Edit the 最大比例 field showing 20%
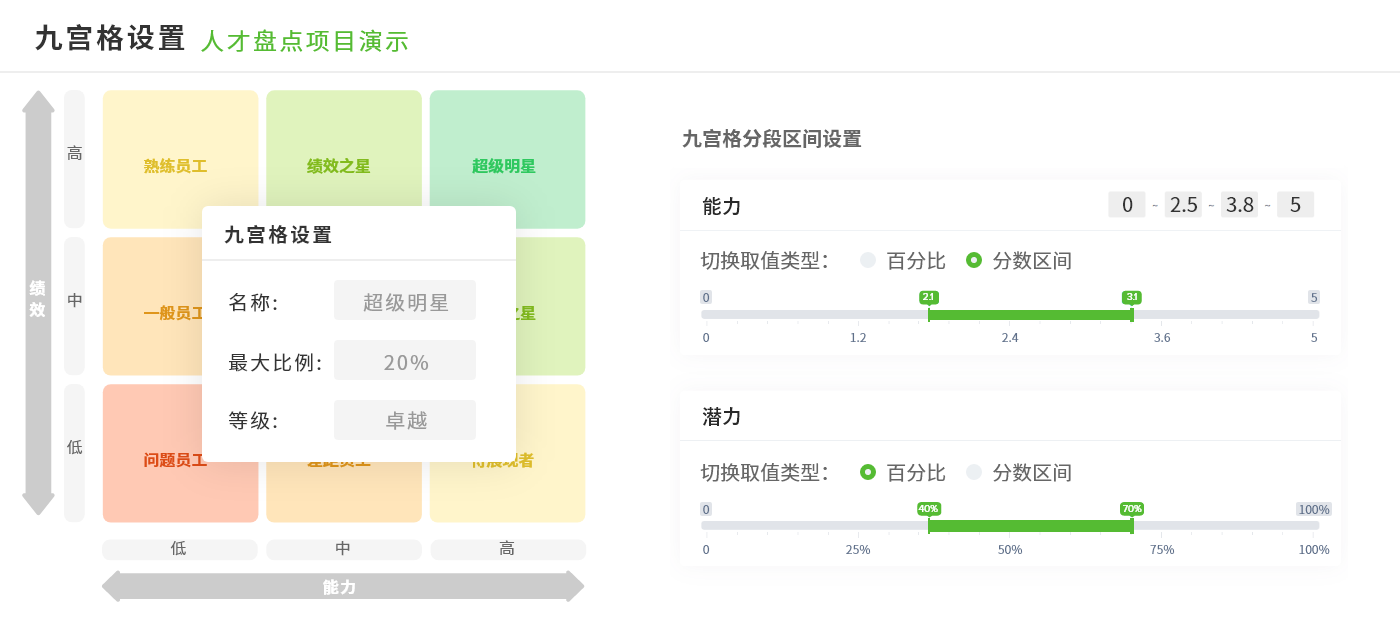The width and height of the screenshot is (1400, 626). point(405,360)
